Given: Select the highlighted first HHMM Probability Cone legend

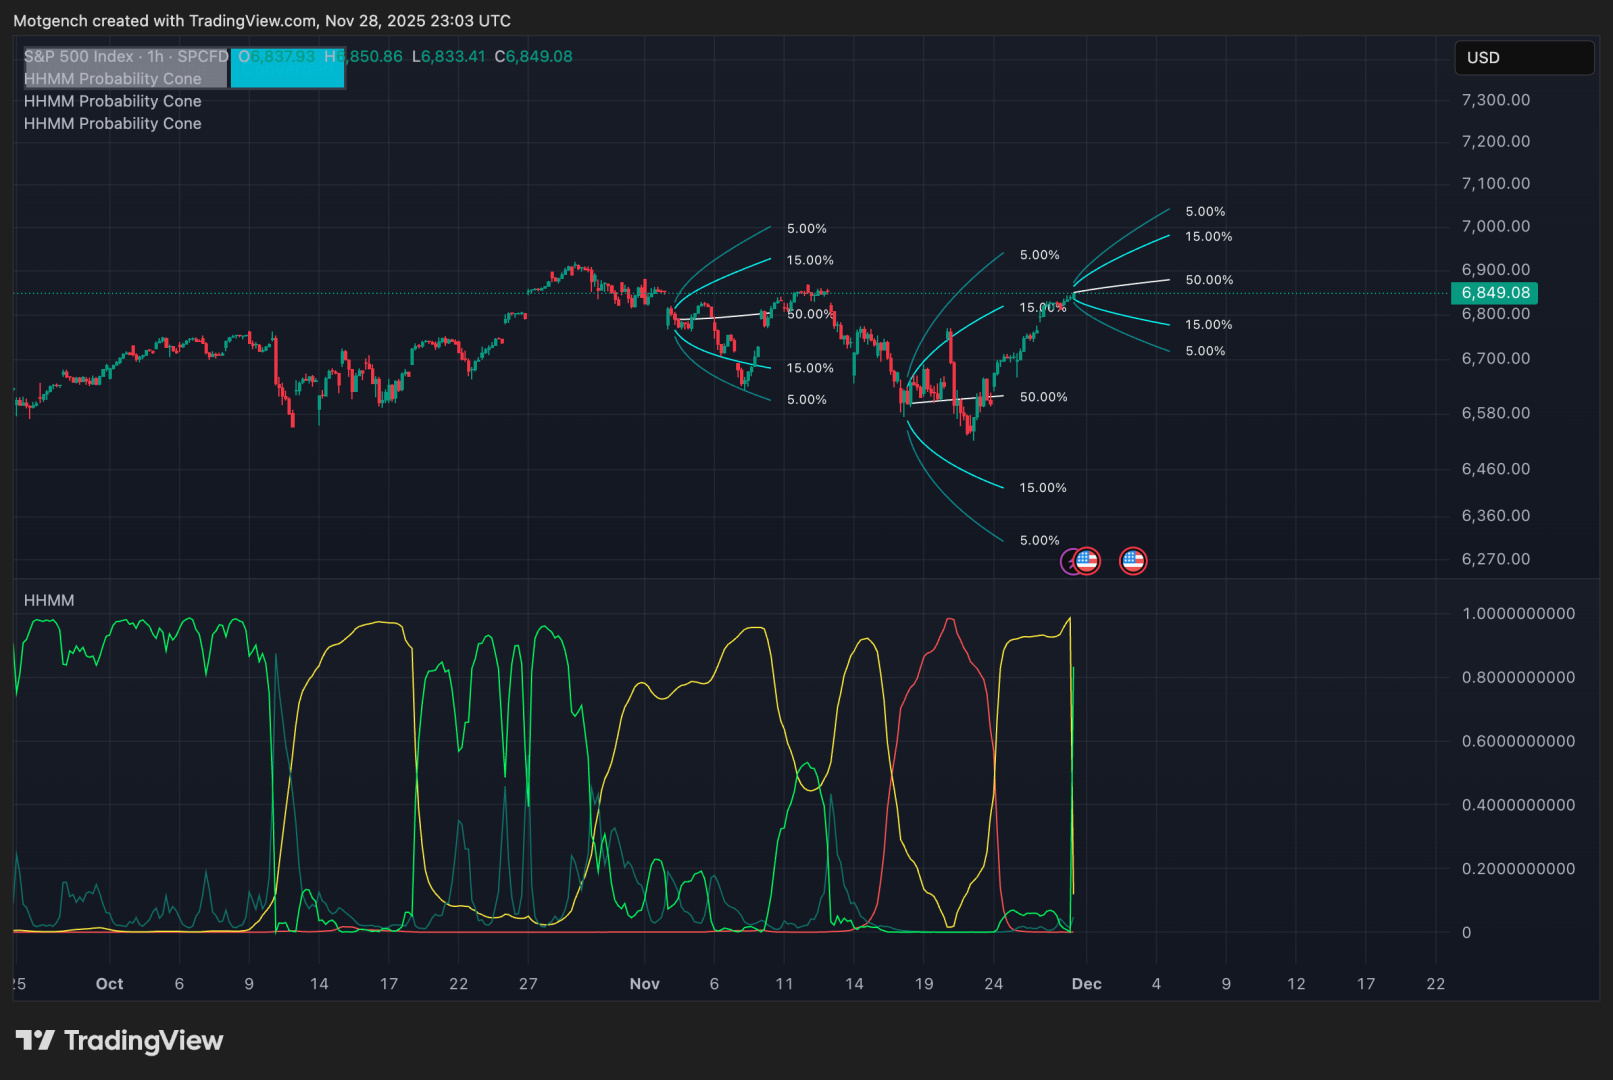Looking at the screenshot, I should [x=112, y=79].
